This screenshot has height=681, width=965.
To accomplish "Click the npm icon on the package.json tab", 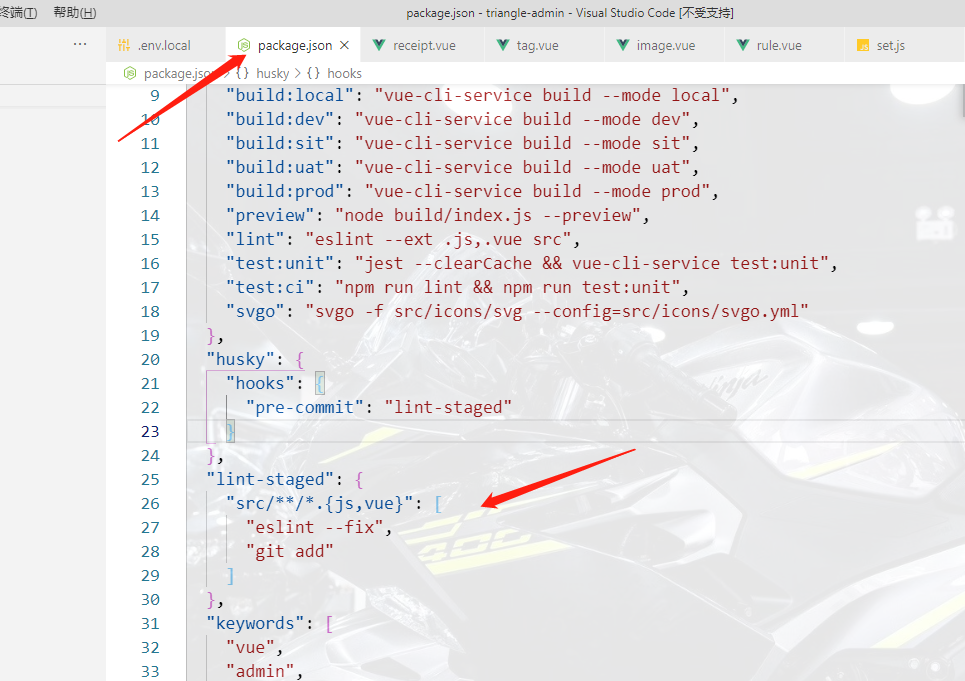I will tap(243, 44).
